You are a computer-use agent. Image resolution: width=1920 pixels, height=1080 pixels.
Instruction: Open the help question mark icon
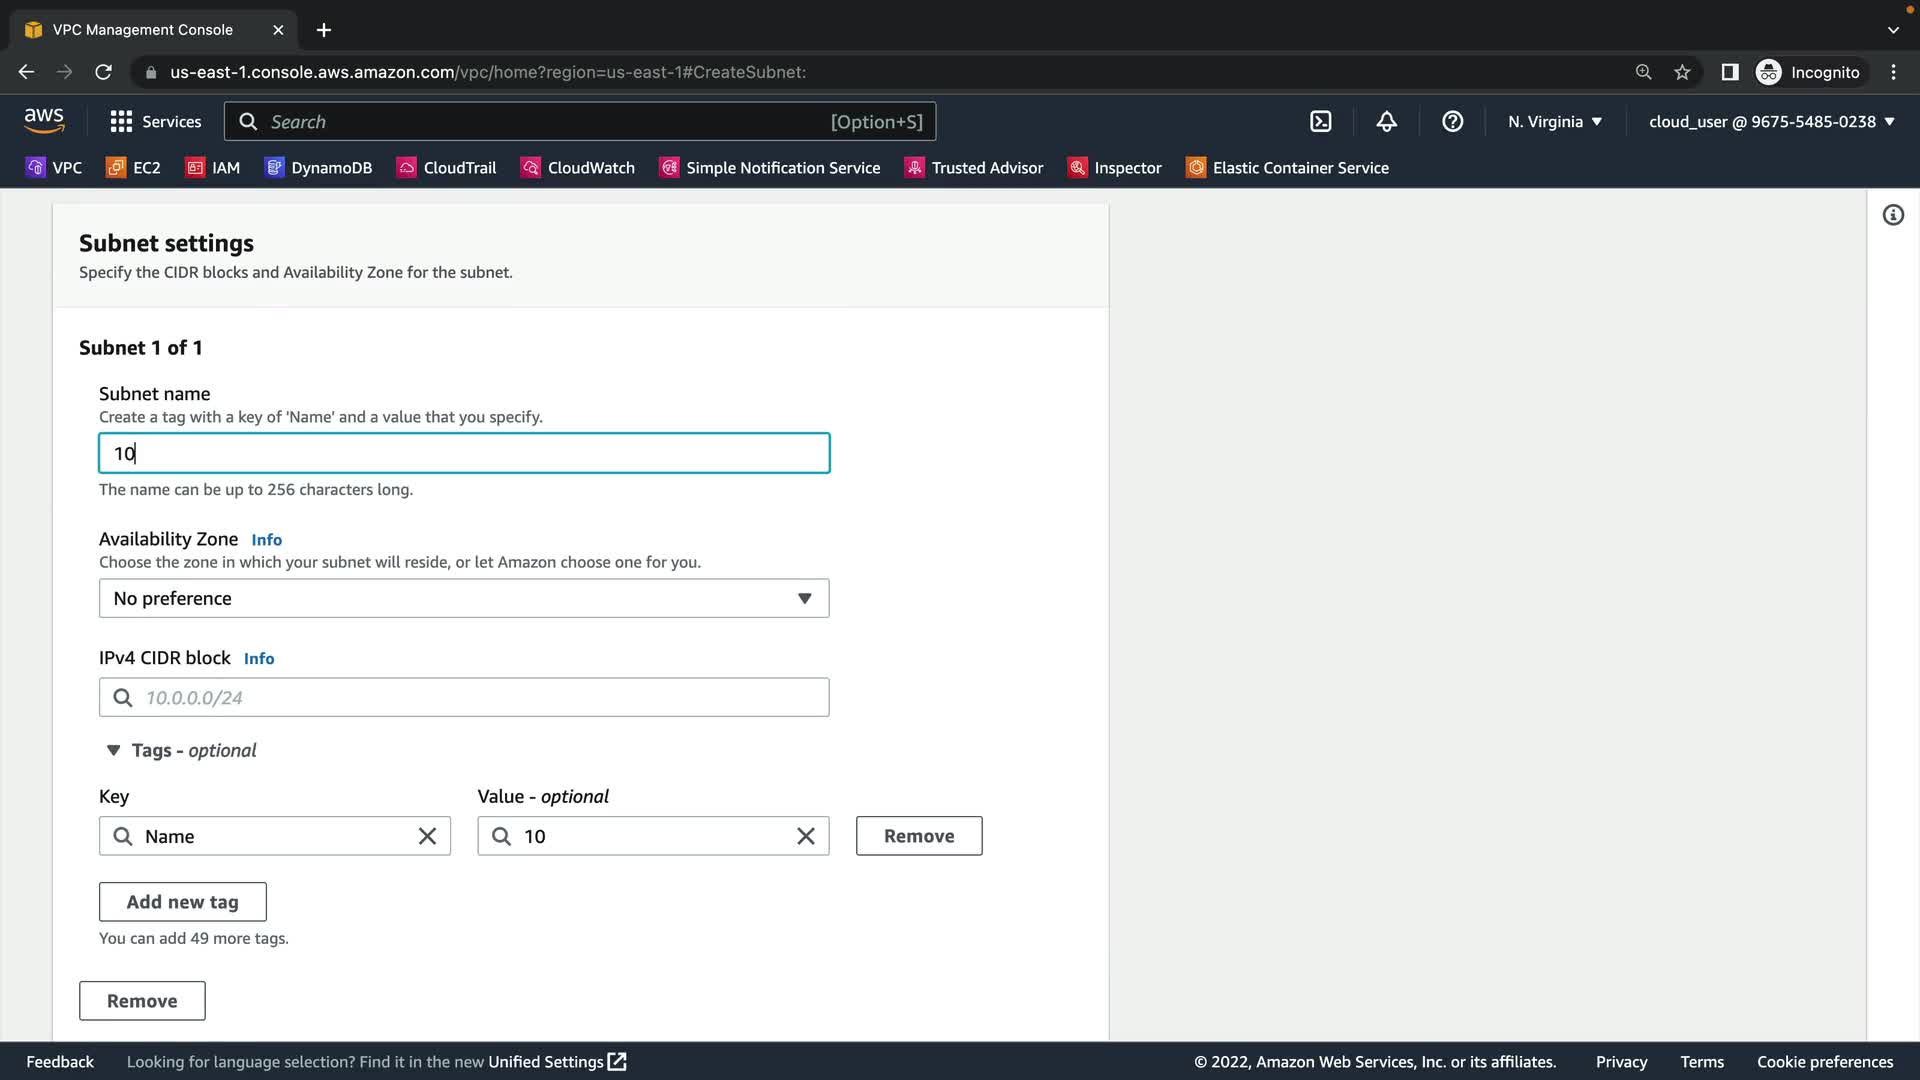point(1452,122)
